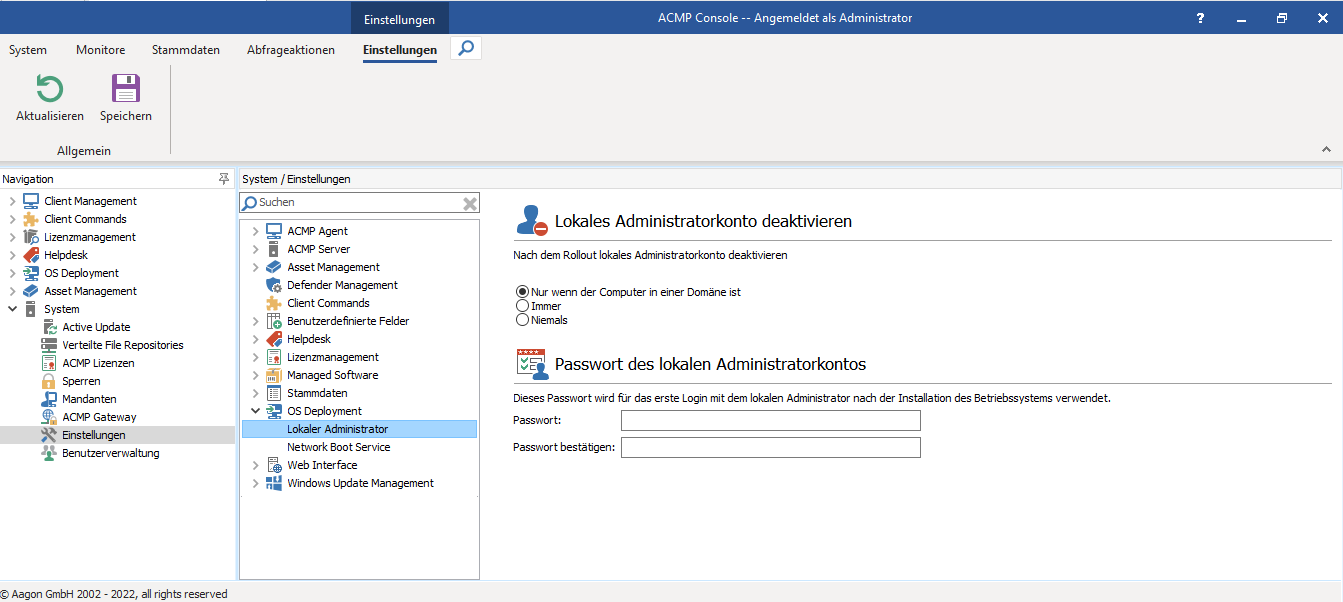The image size is (1343, 602).
Task: Select the Immer radio option
Action: [521, 305]
